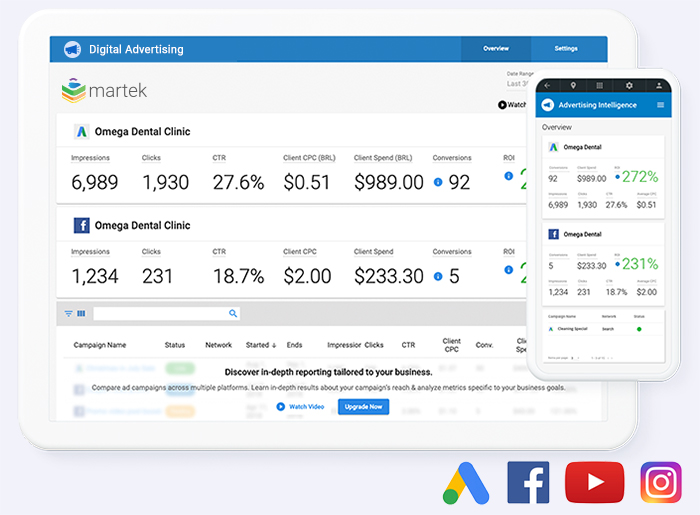Click ROI info icon in Facebook card
This screenshot has height=515, width=700.
[508, 270]
